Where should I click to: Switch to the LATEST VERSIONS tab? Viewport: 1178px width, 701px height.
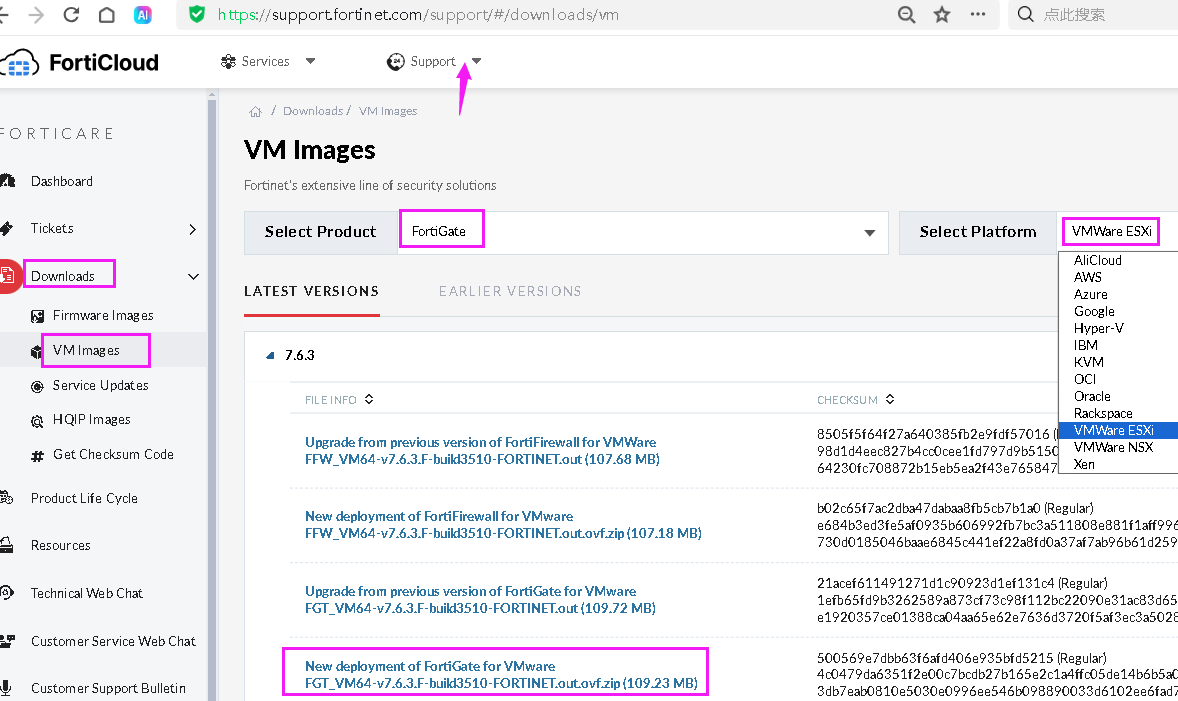pos(311,292)
